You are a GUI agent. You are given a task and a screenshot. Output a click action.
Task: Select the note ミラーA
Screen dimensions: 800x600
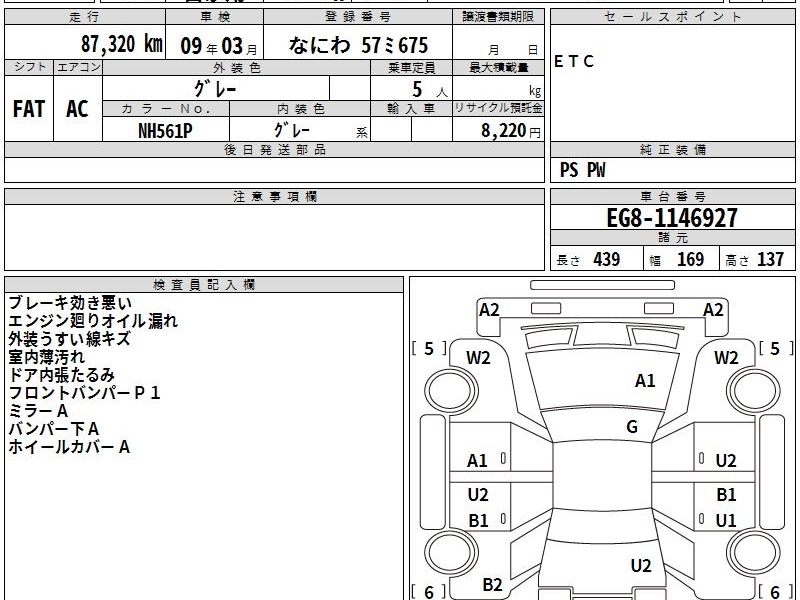point(38,411)
